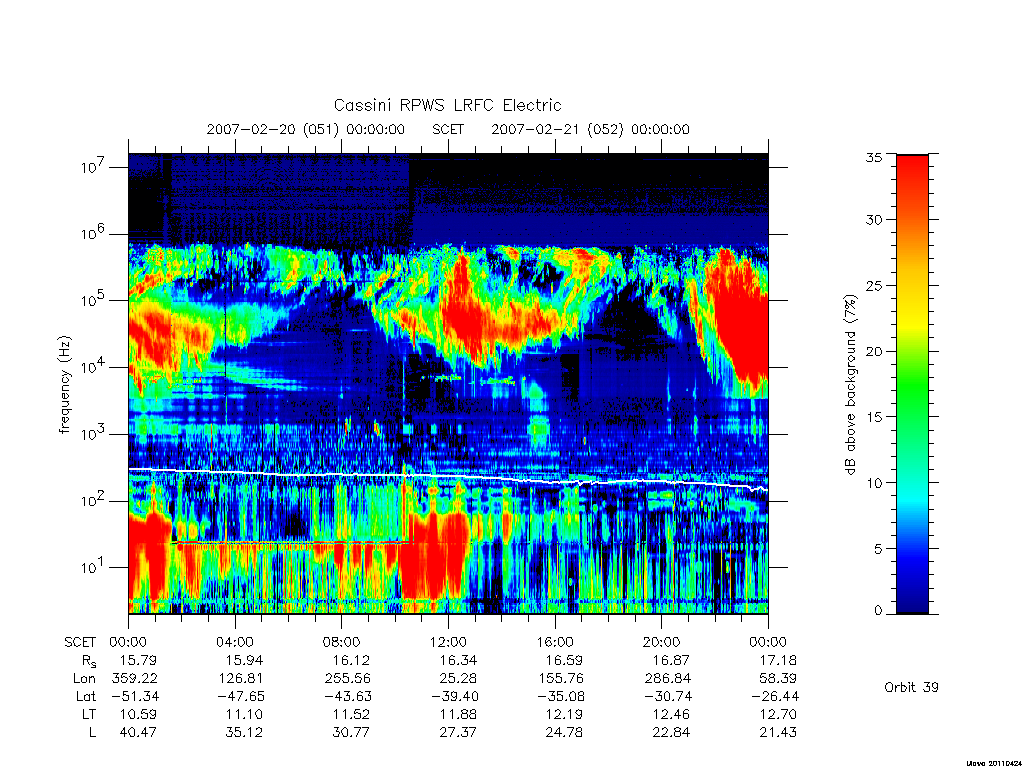Click L-shell value 40.47
This screenshot has width=1024, height=768.
138,733
